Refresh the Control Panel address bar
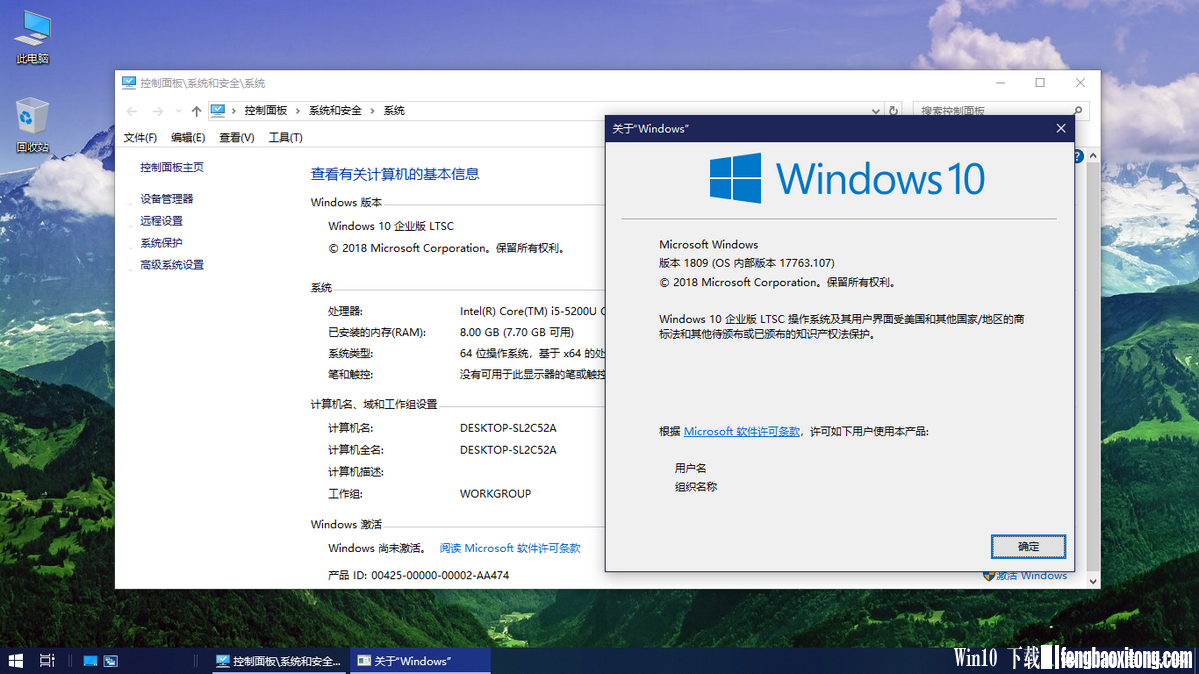Screen dimensions: 1199x674 893,111
